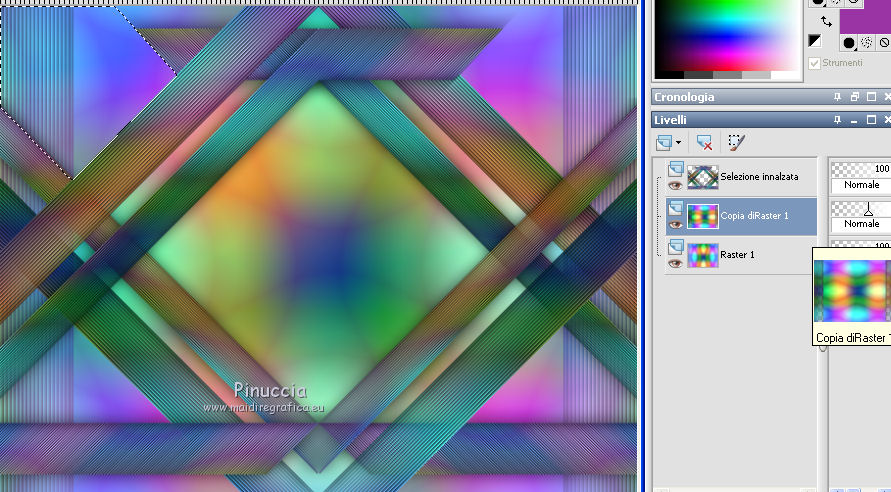Click the Cronologia panel title
The height and width of the screenshot is (492, 891).
pos(684,97)
